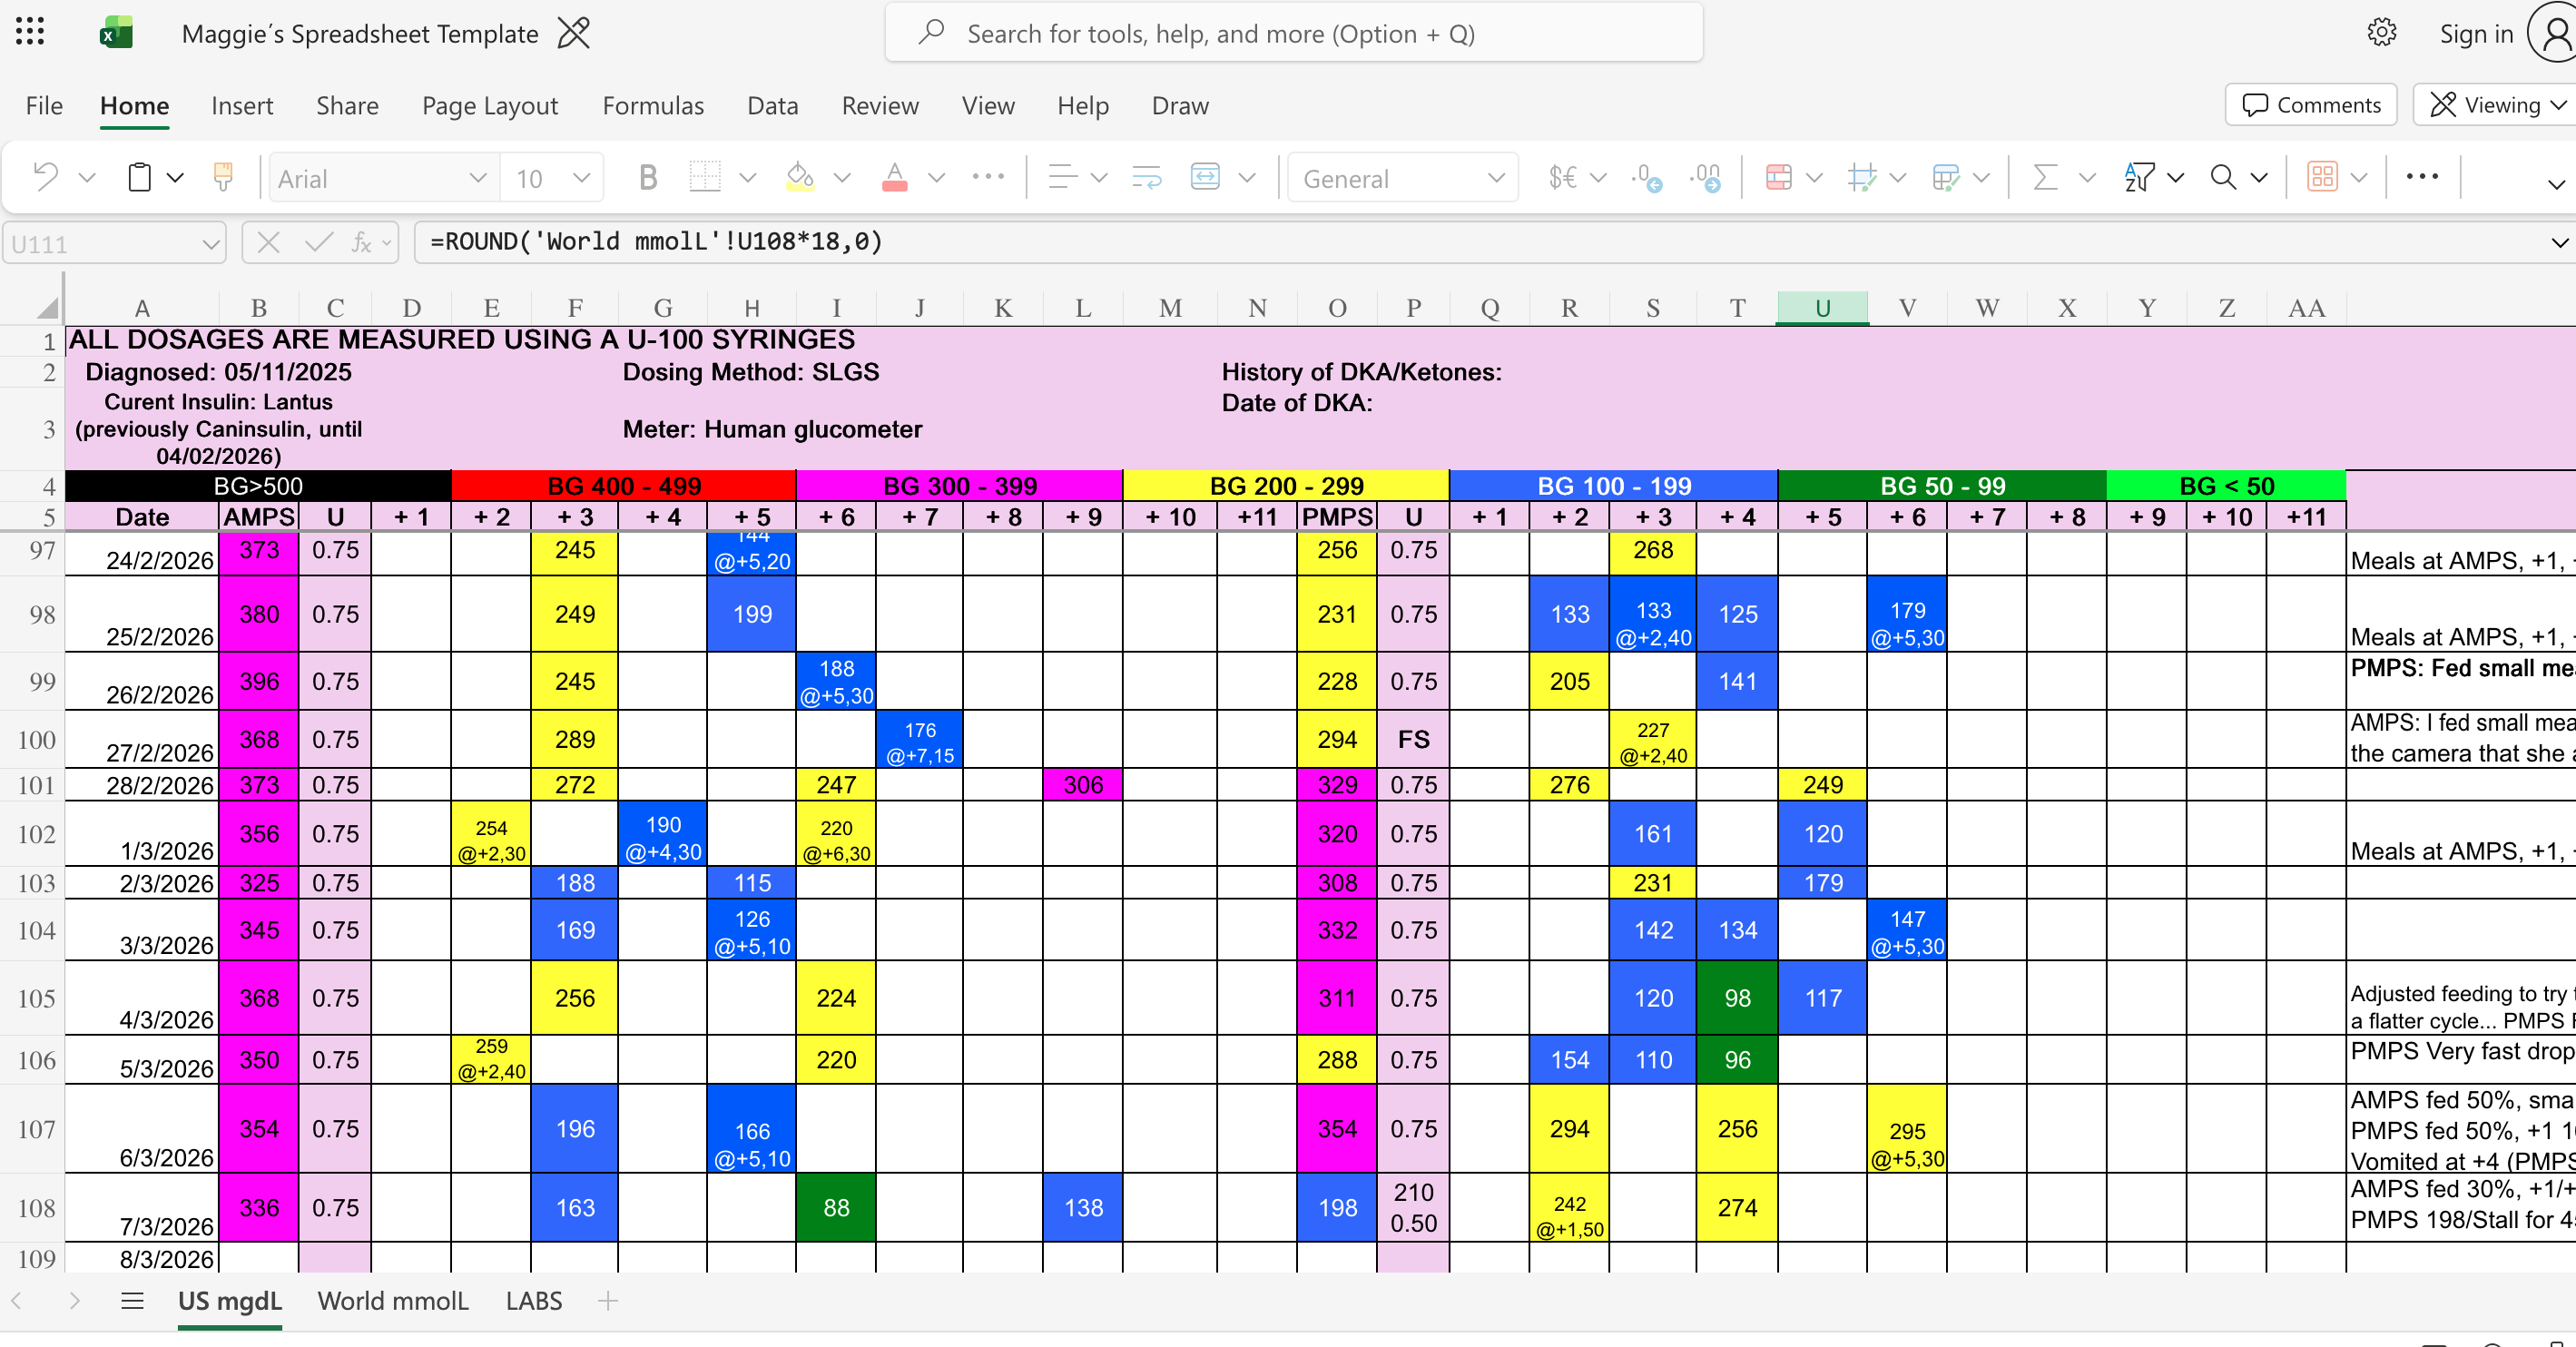Click the Format Painter brush icon
Screen dimensions: 2576x1347
click(x=223, y=178)
